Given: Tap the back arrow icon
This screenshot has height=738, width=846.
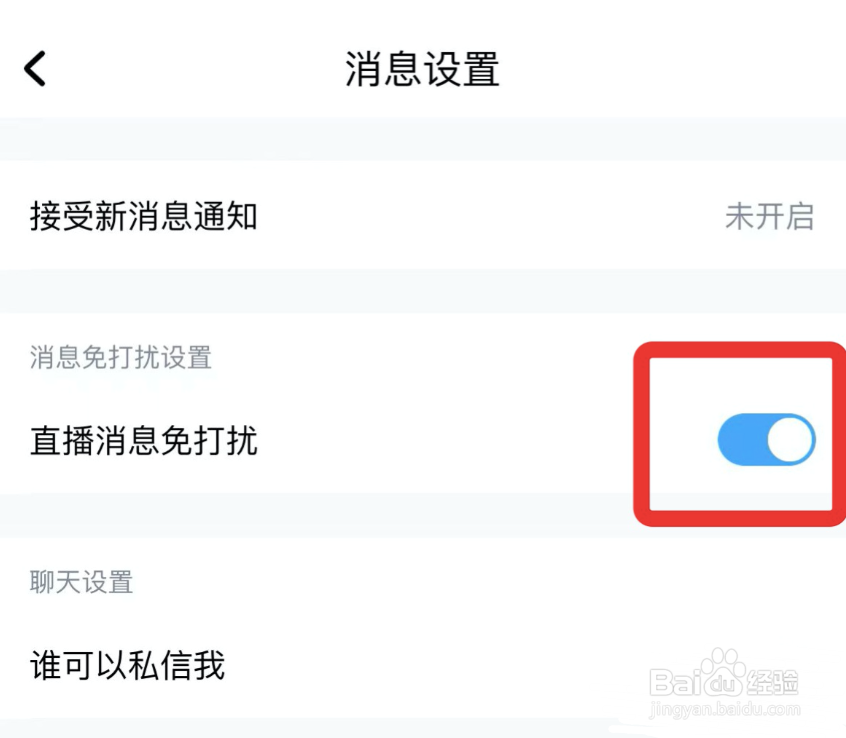Looking at the screenshot, I should [36, 69].
